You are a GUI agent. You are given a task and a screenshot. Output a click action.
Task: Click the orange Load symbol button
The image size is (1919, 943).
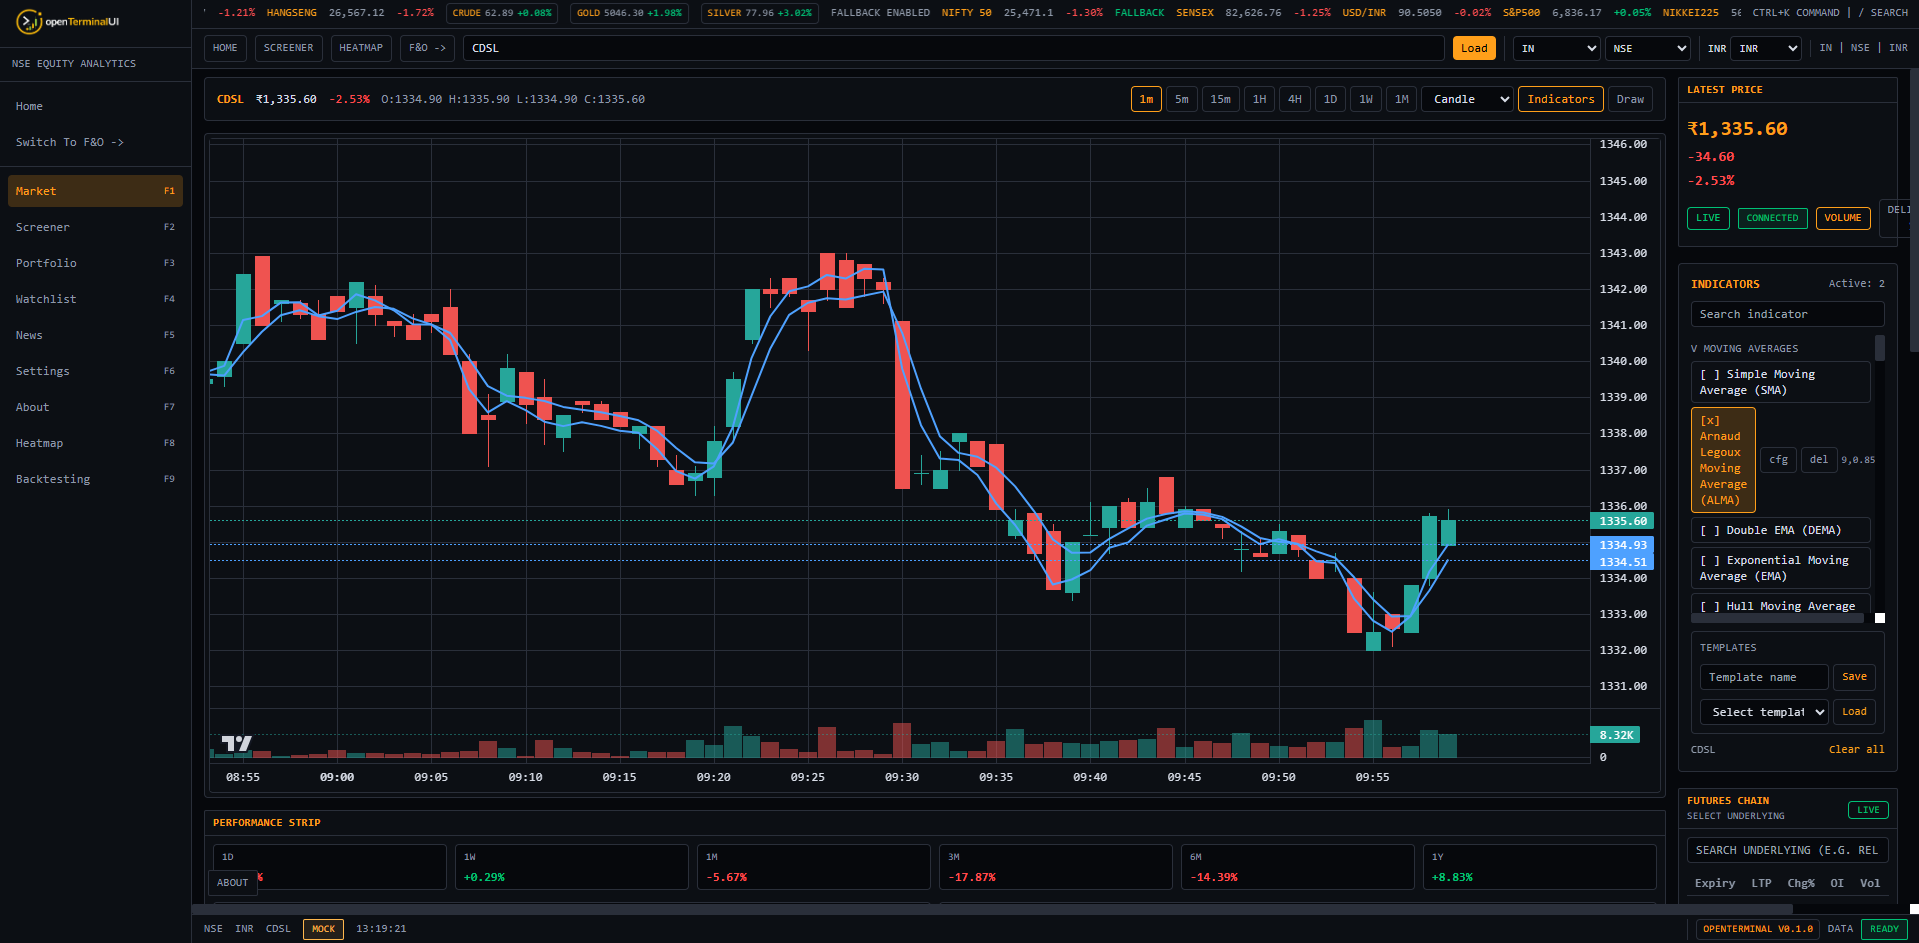[1474, 48]
